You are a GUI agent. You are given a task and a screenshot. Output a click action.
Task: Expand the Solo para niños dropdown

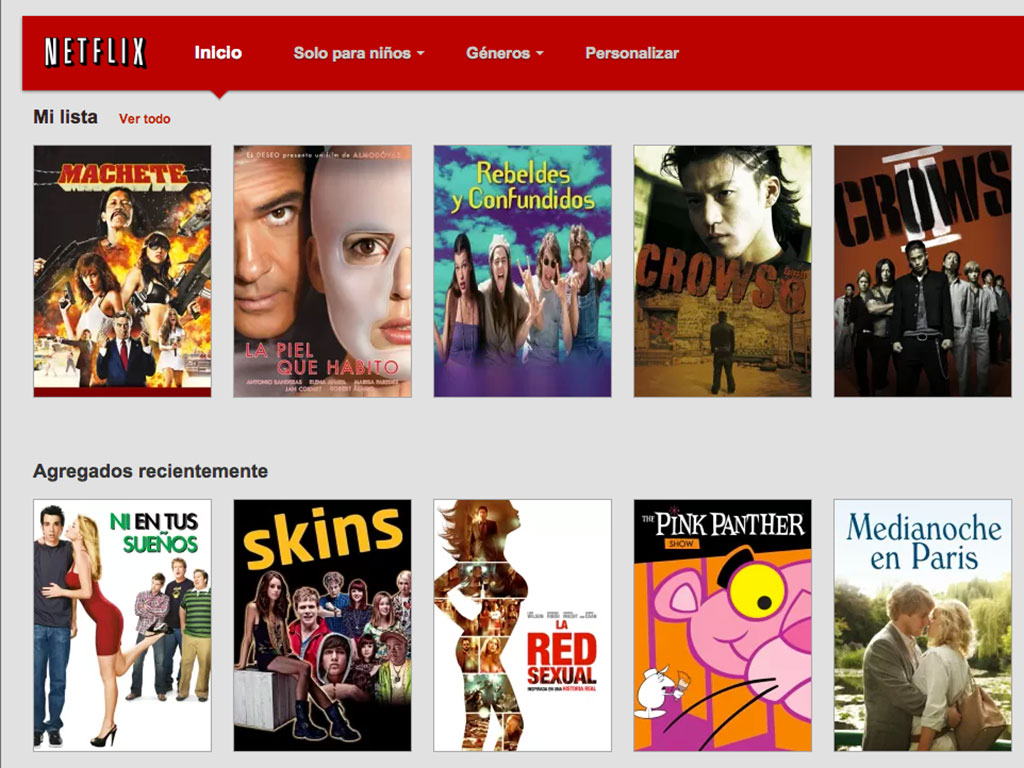point(352,53)
